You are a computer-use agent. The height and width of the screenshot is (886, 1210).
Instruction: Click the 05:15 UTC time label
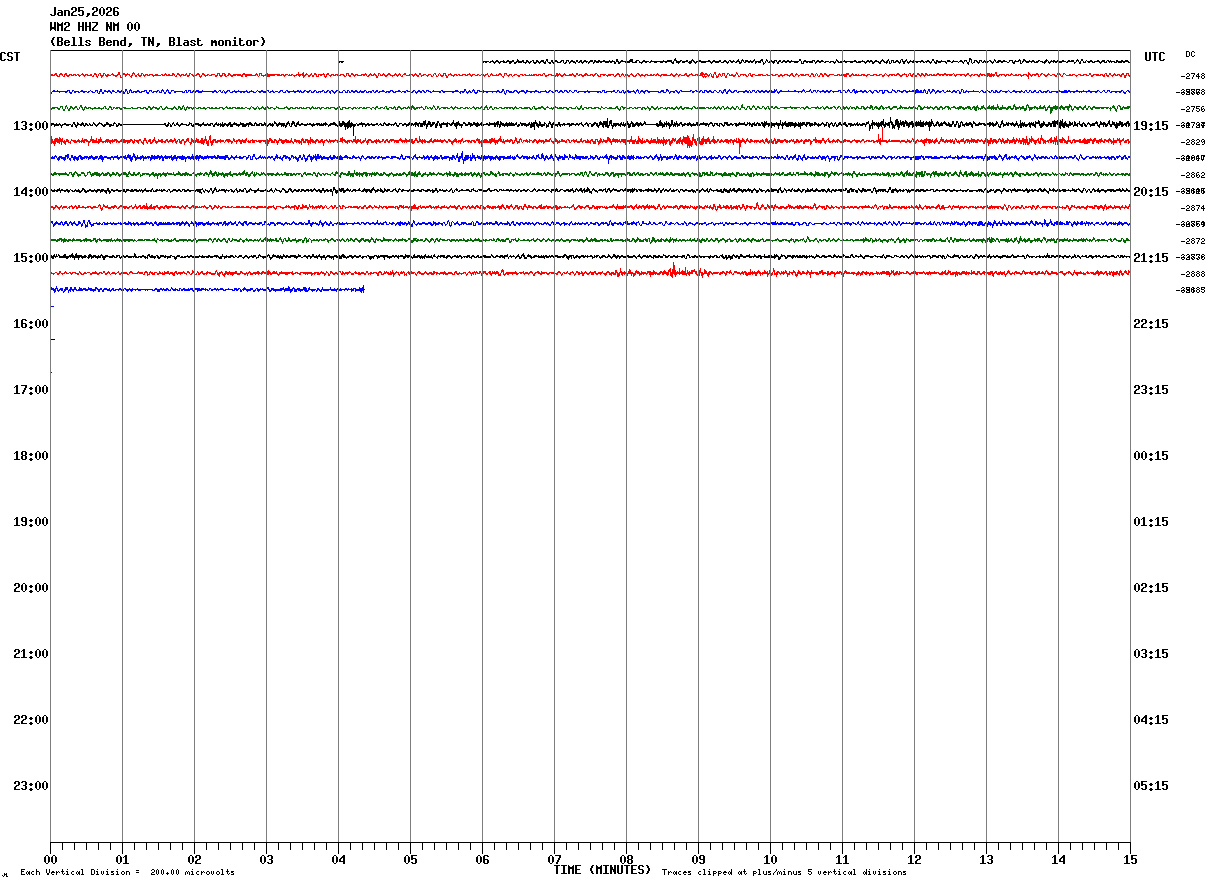coord(1151,786)
